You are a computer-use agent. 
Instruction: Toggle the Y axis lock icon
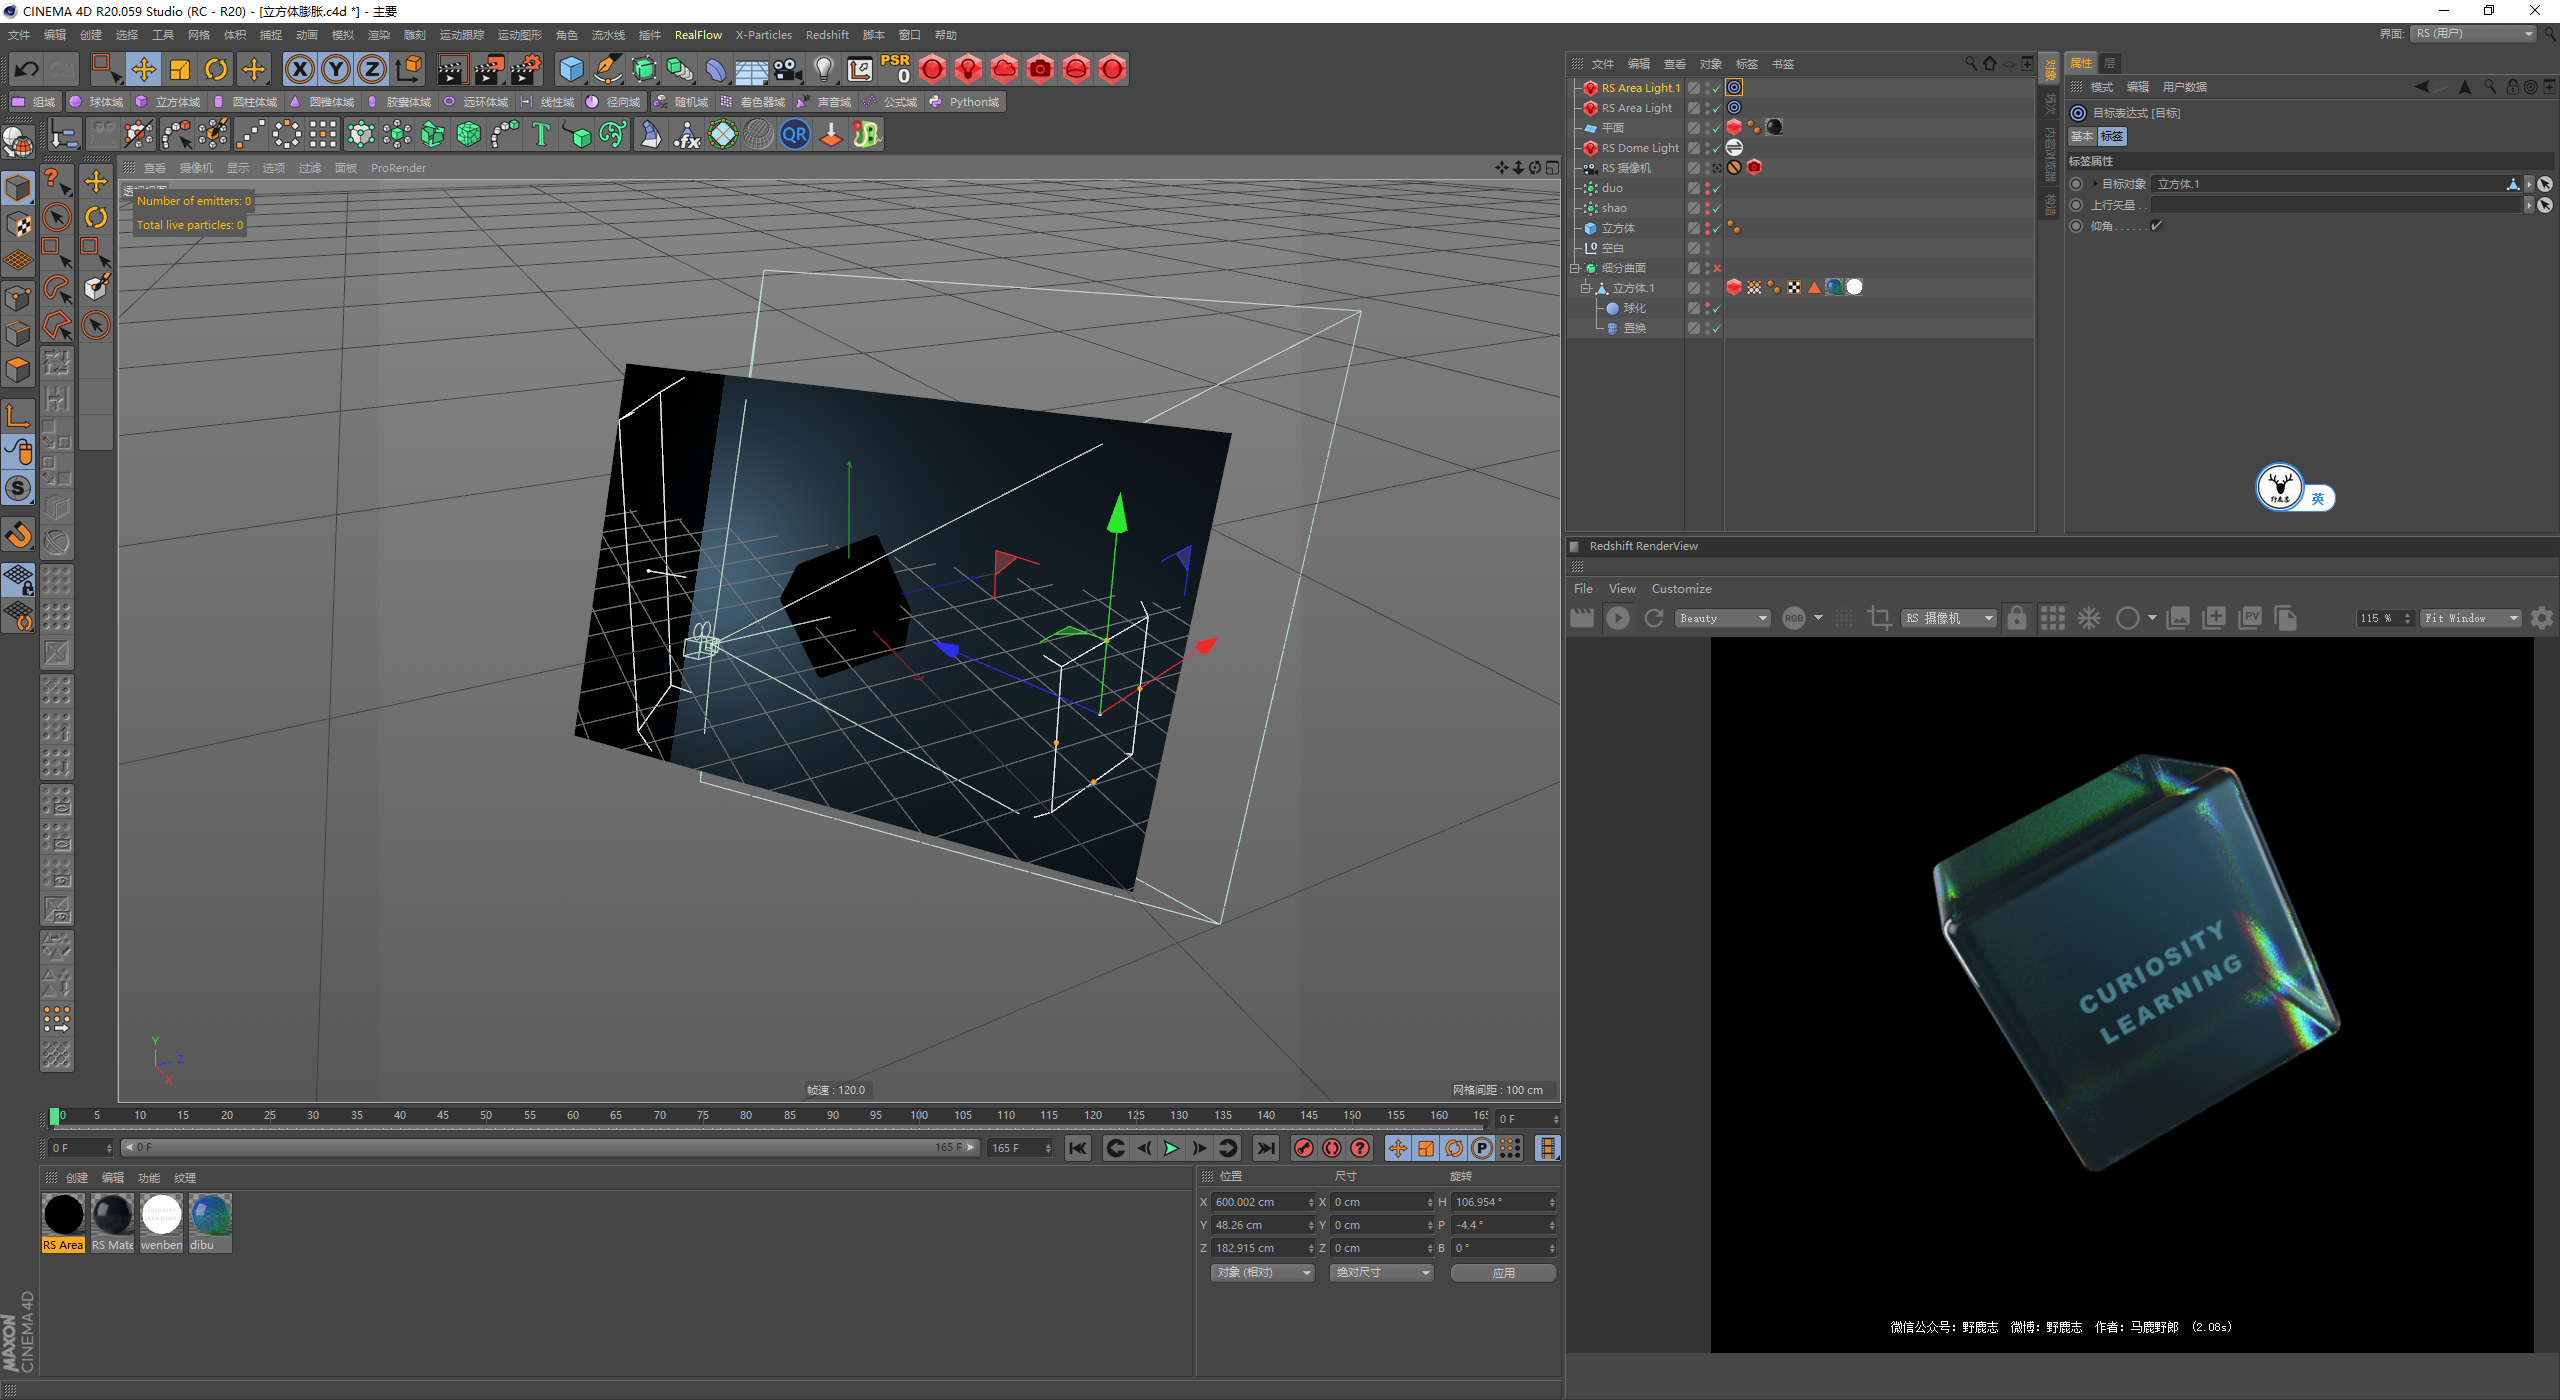(x=336, y=69)
